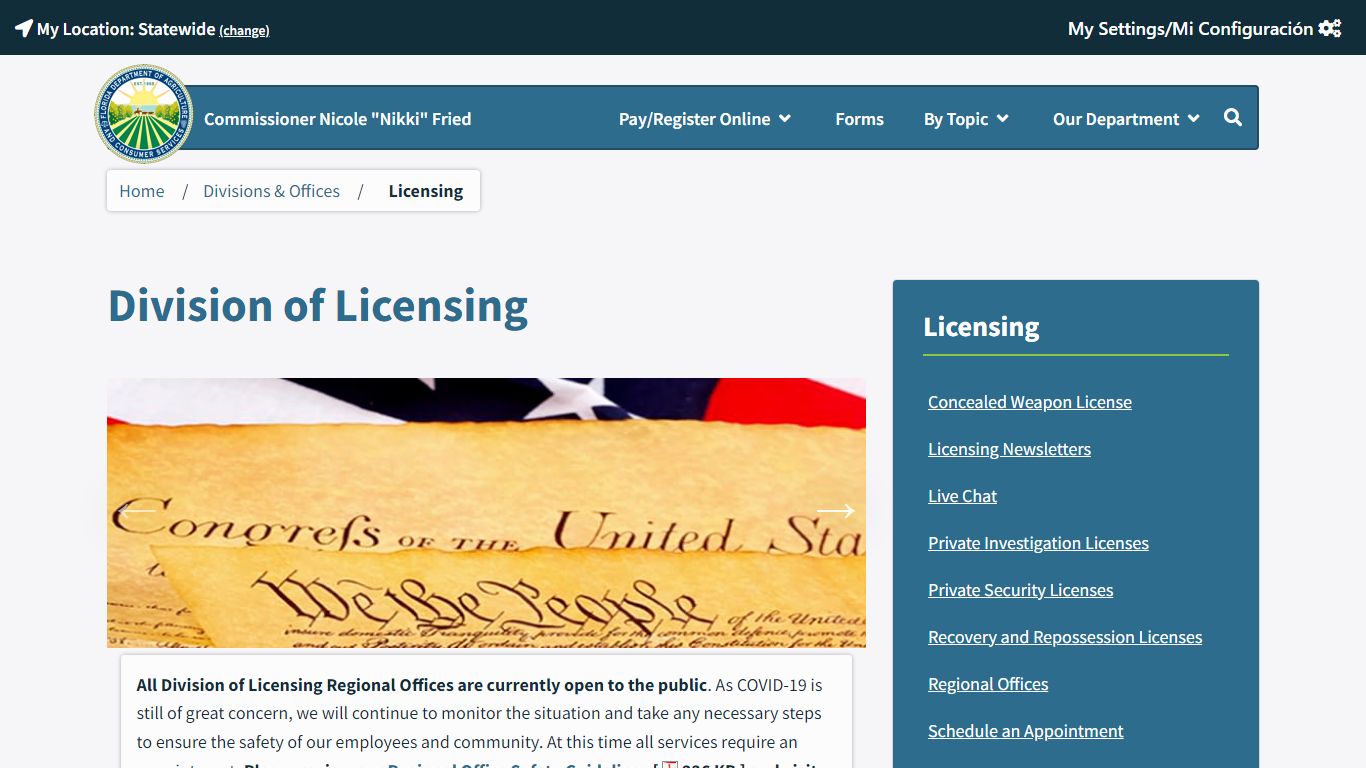Open Divisions & Offices breadcrumb
Screen dimensions: 1366x768
[271, 191]
